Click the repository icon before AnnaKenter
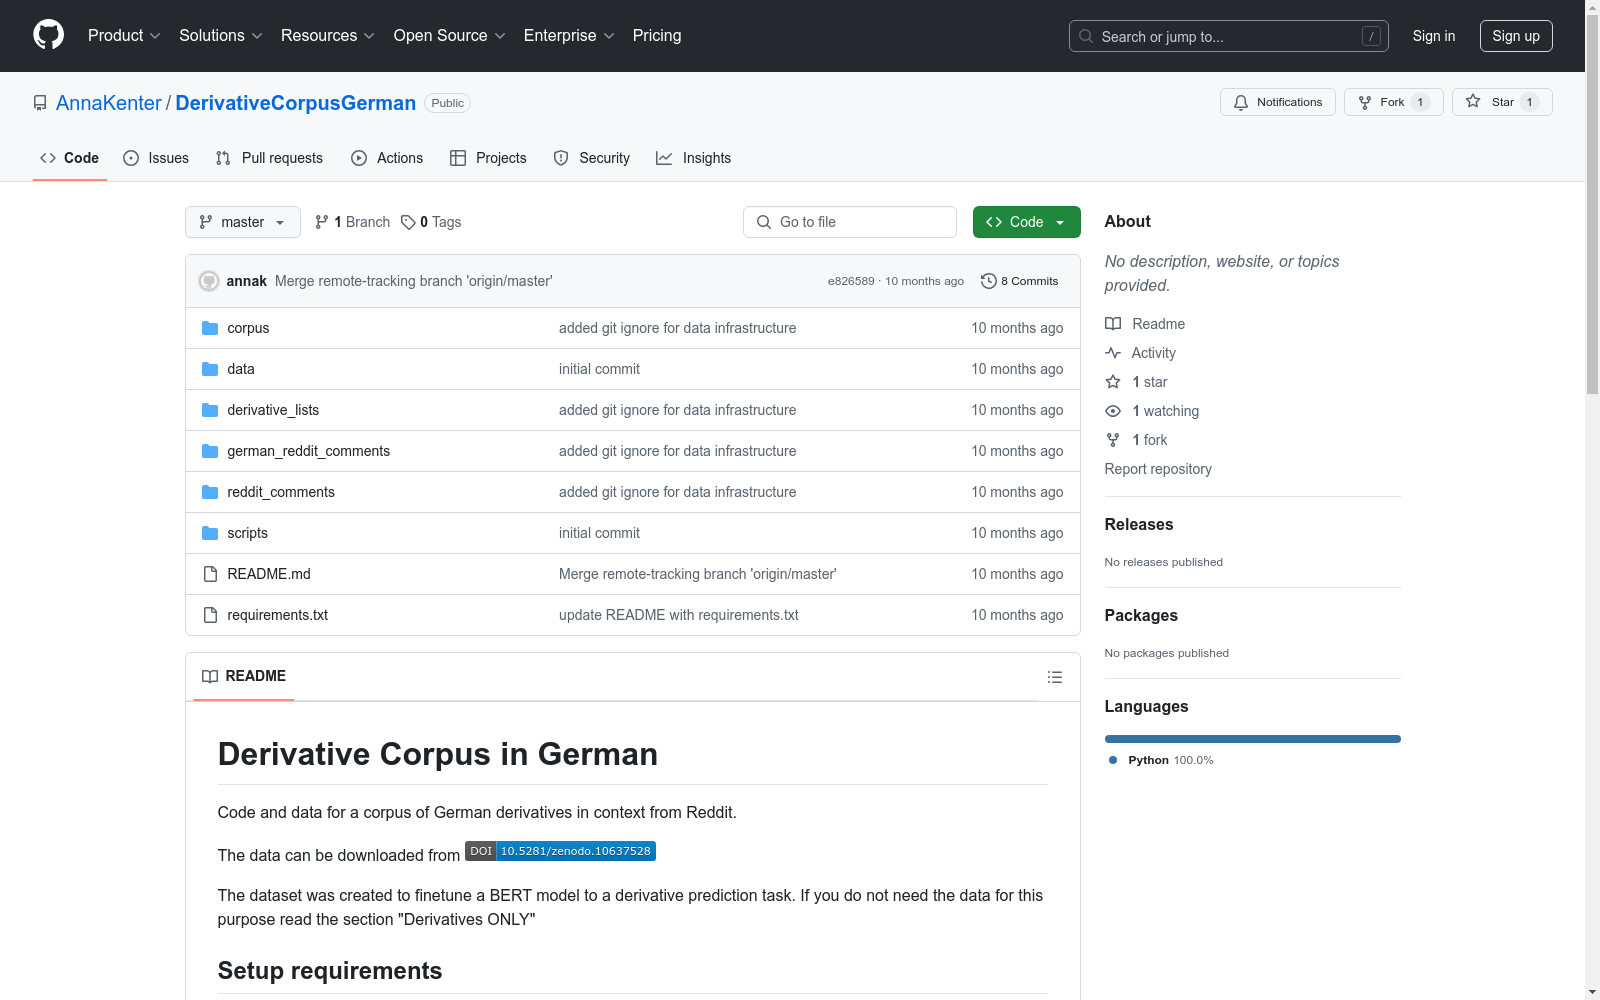The image size is (1600, 1000). click(x=40, y=103)
